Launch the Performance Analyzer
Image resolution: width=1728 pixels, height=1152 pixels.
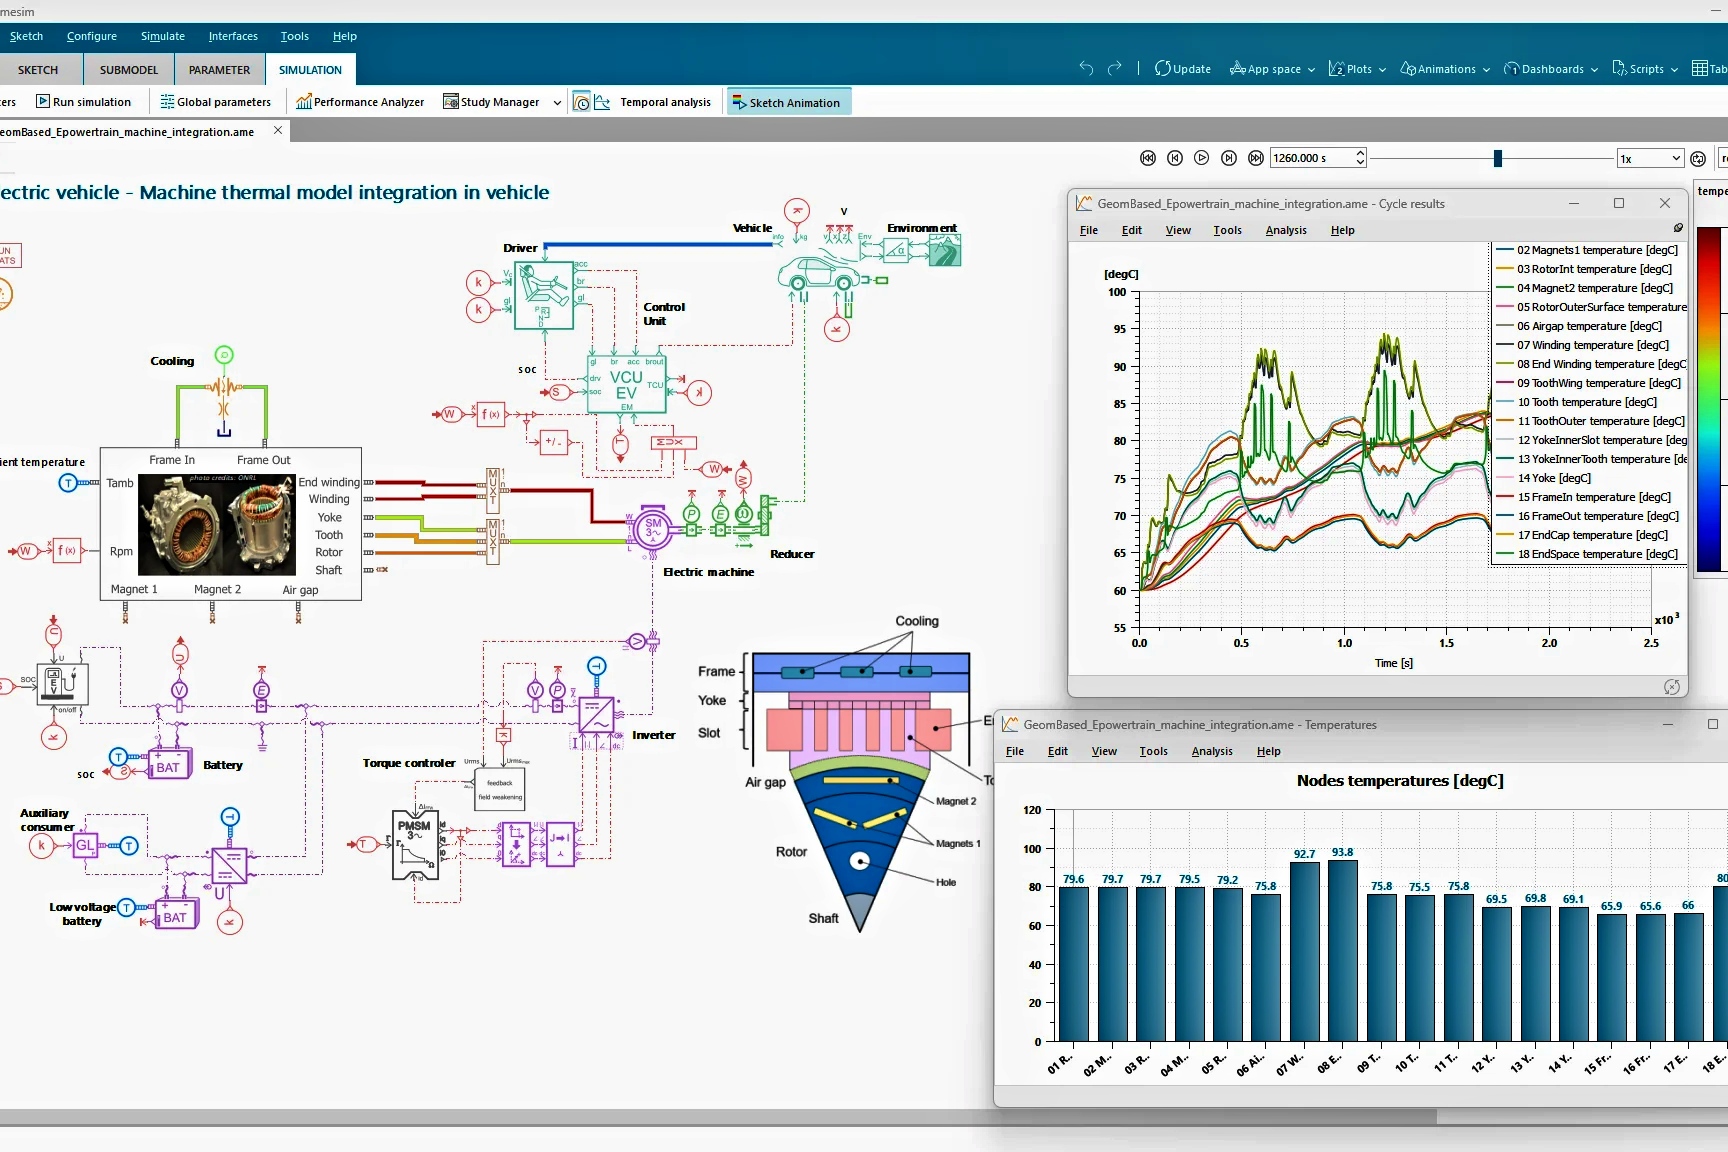(360, 102)
